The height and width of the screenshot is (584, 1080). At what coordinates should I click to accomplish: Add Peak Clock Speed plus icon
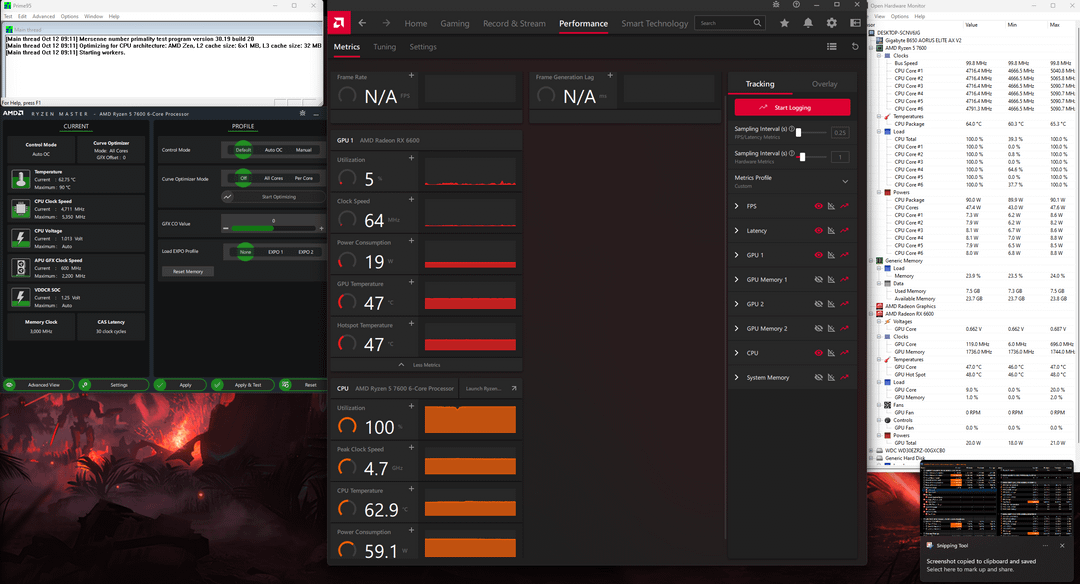[411, 447]
